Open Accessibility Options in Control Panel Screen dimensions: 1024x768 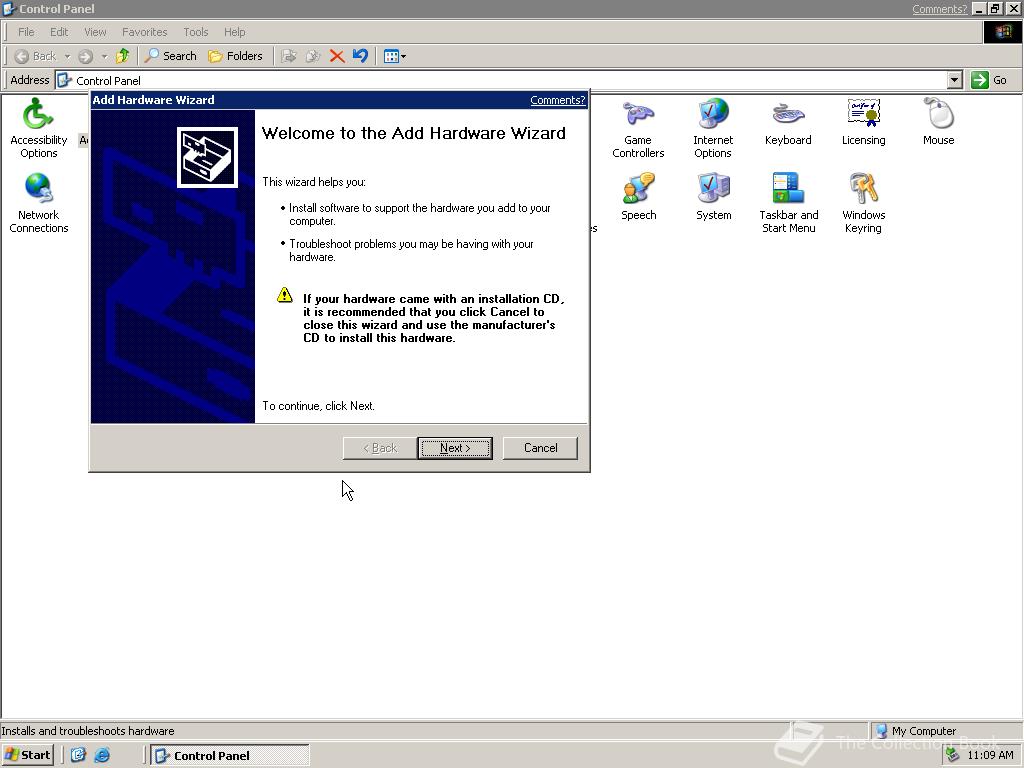[x=39, y=128]
